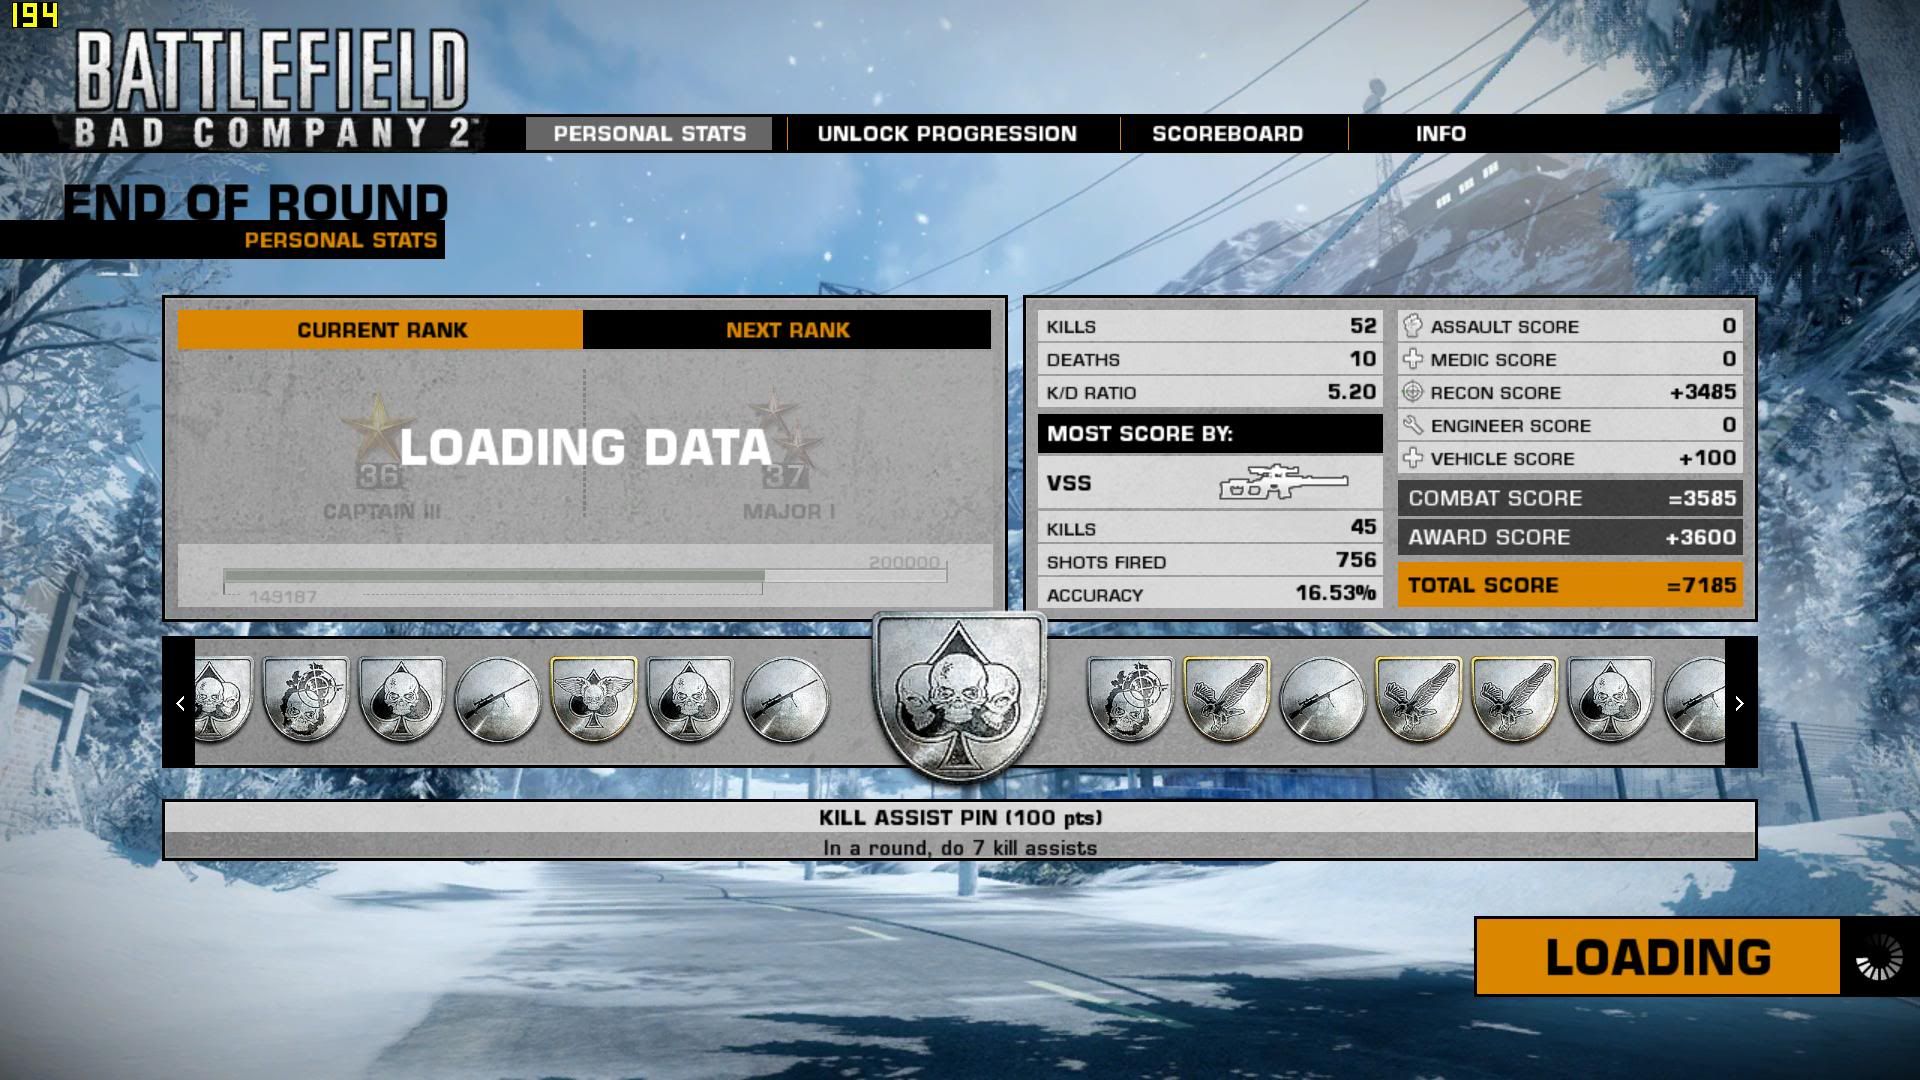Select the Current Rank header
The height and width of the screenshot is (1080, 1920).
click(381, 330)
